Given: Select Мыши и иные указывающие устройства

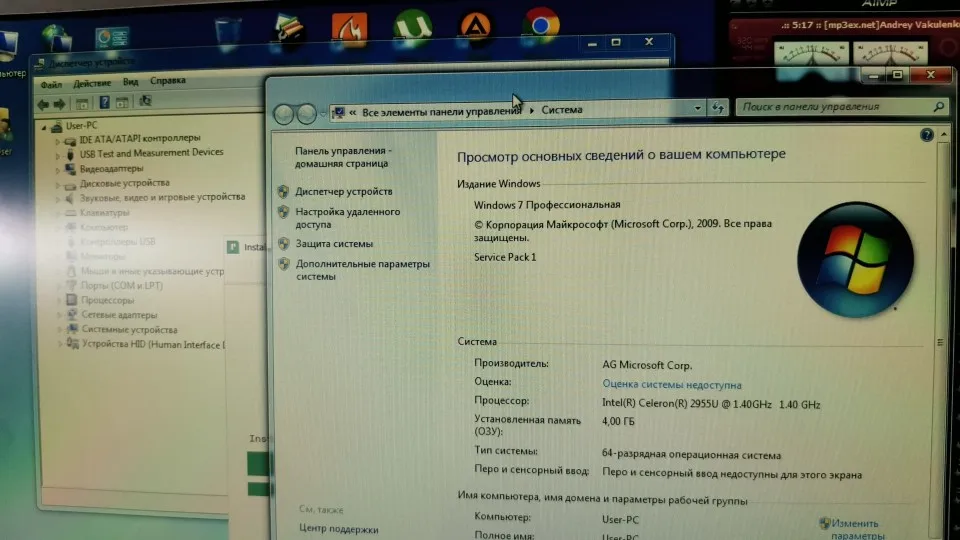Looking at the screenshot, I should point(152,271).
